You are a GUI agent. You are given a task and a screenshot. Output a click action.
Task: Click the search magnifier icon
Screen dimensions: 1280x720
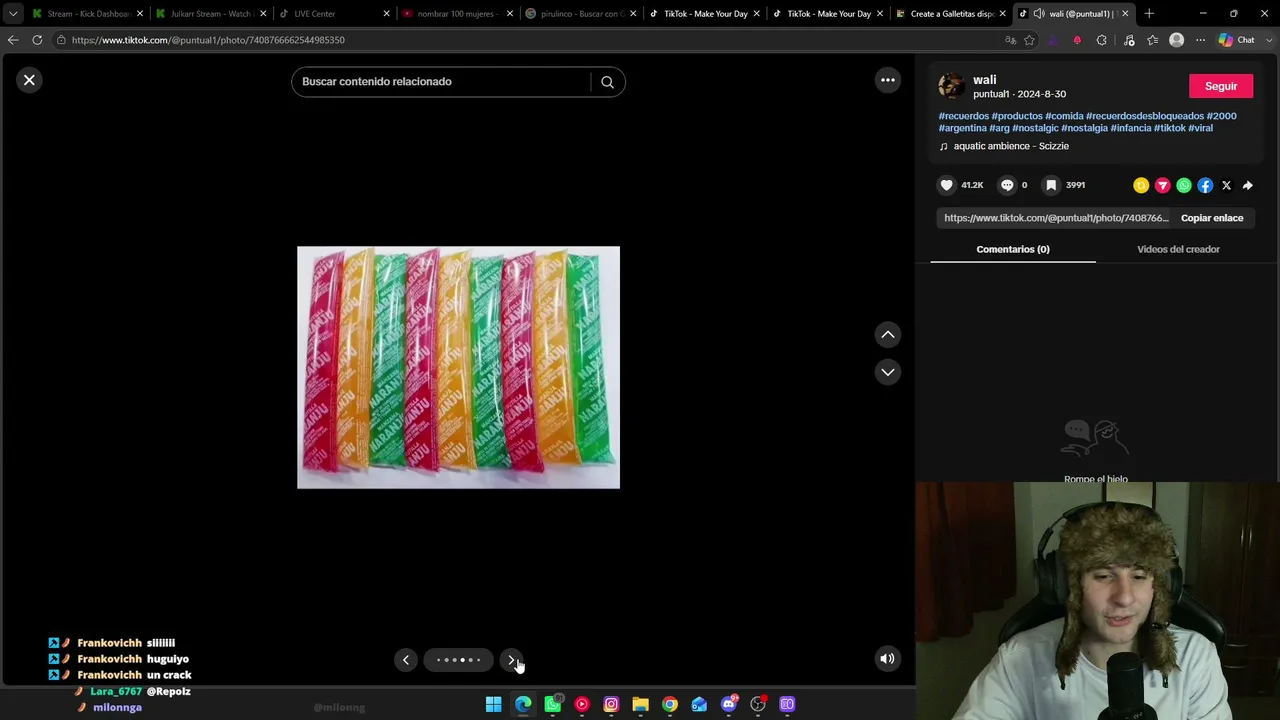coord(607,82)
